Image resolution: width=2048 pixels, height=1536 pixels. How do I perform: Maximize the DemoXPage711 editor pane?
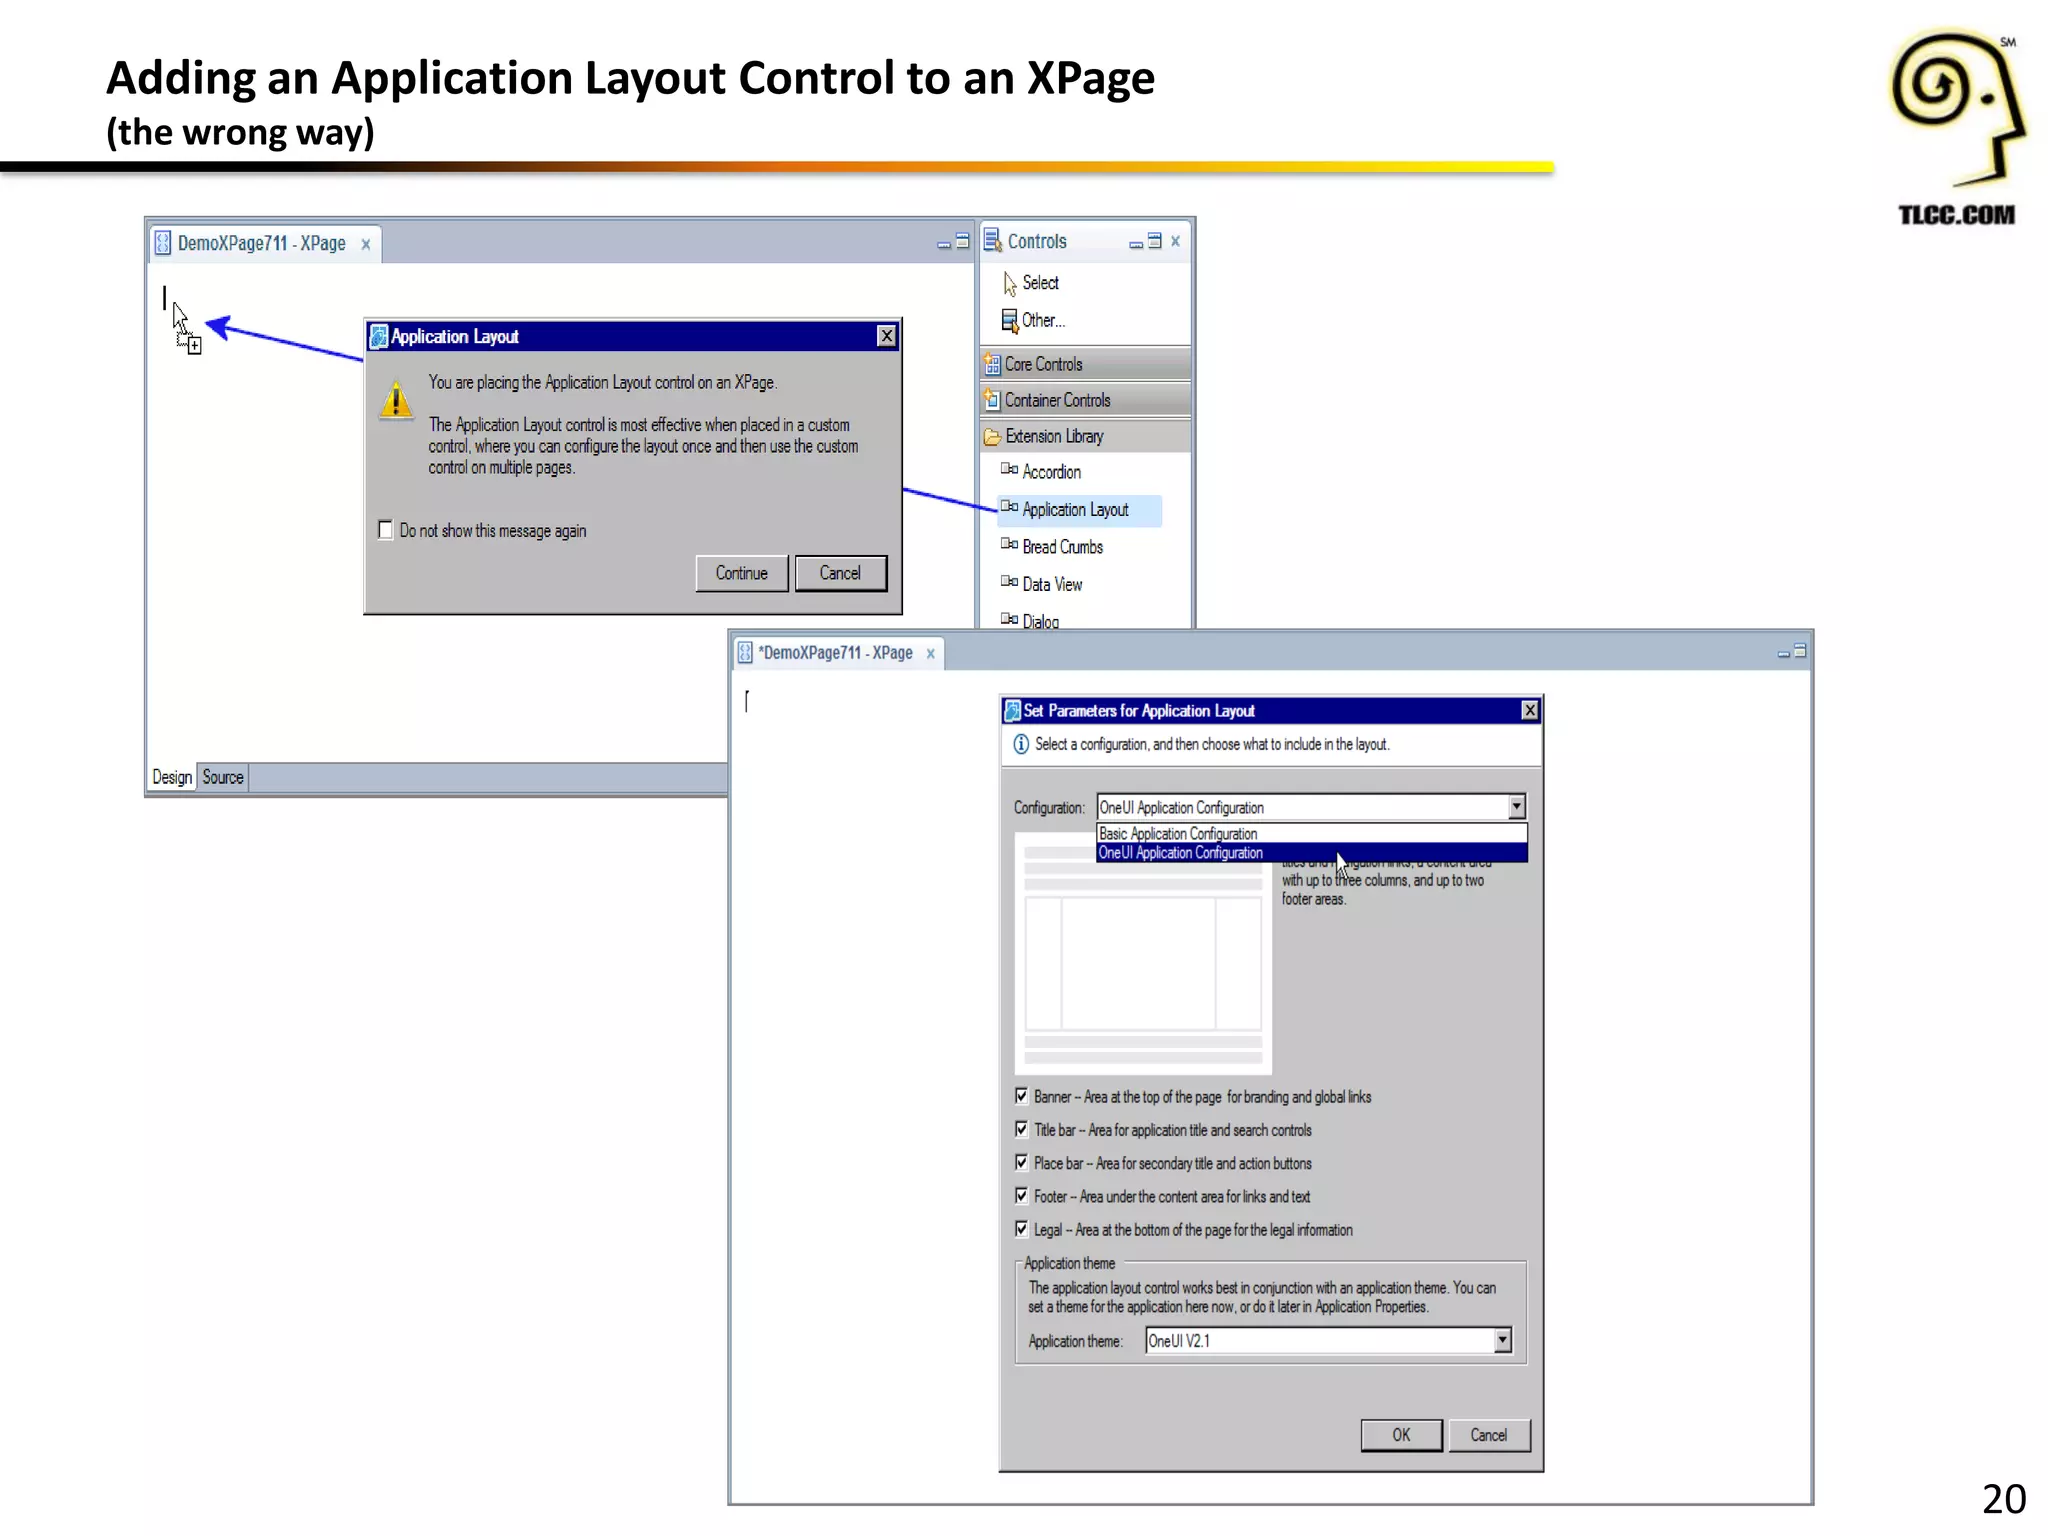[963, 241]
